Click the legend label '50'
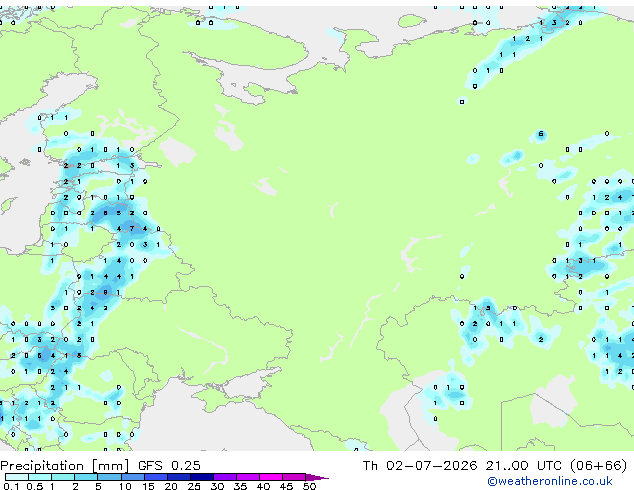 [310, 486]
